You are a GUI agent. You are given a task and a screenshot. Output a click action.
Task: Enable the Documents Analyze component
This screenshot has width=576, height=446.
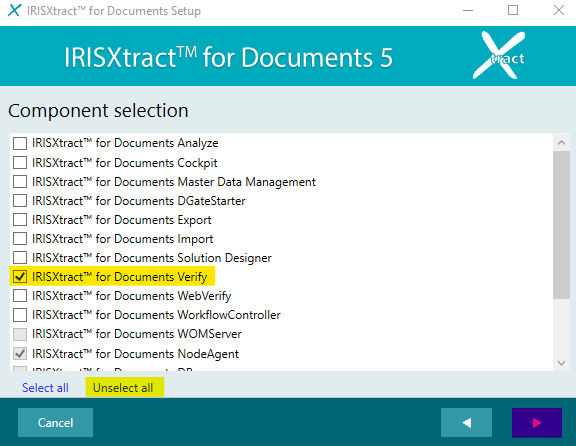tap(20, 143)
